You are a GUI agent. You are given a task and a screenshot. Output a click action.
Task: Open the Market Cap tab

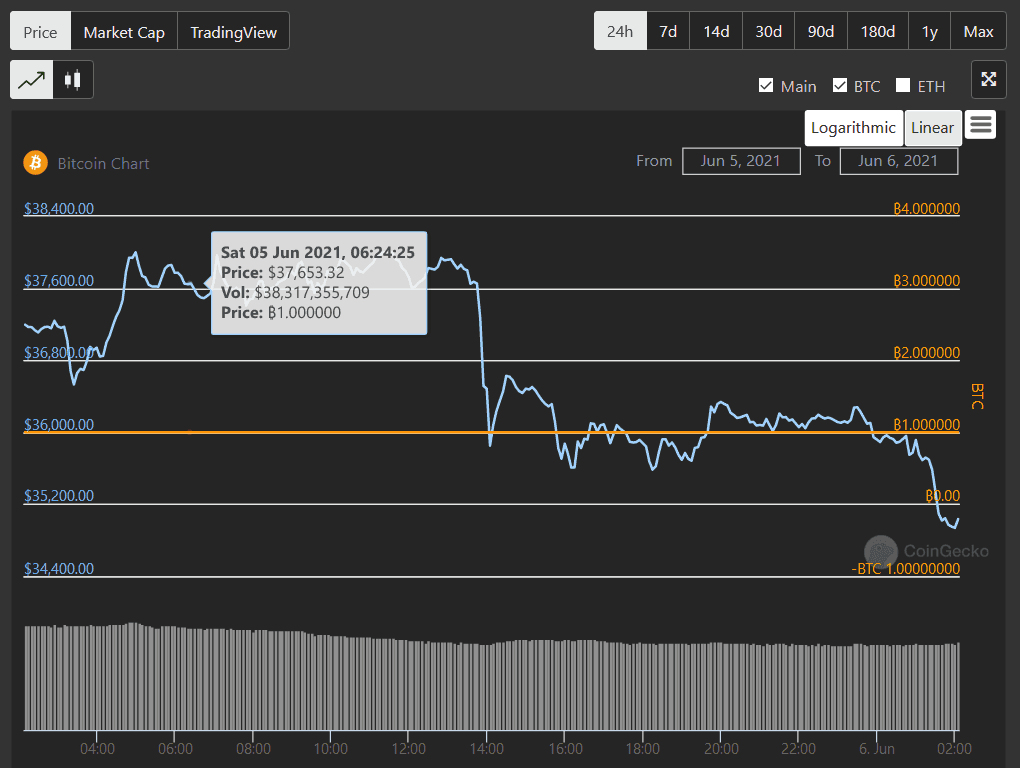(x=124, y=32)
